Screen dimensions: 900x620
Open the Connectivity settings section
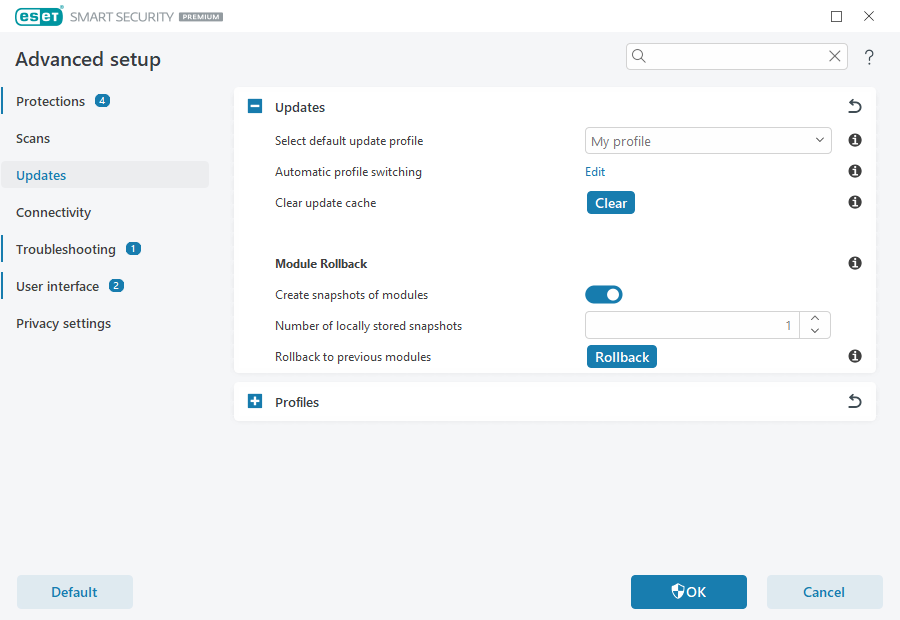[53, 212]
